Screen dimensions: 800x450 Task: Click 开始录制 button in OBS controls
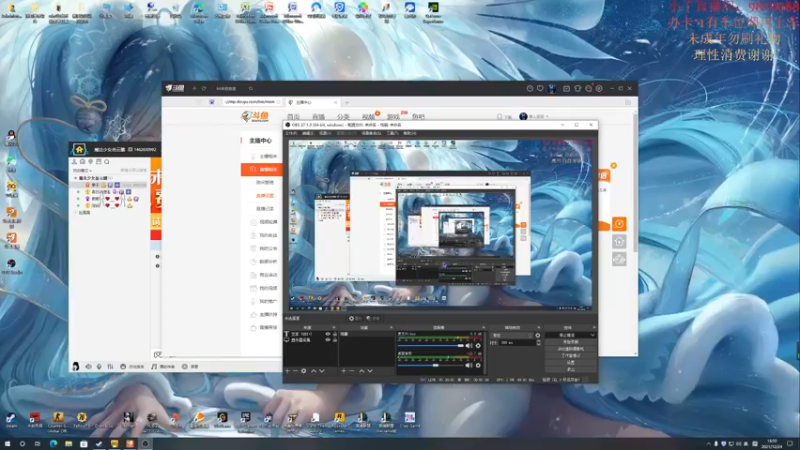[x=570, y=342]
